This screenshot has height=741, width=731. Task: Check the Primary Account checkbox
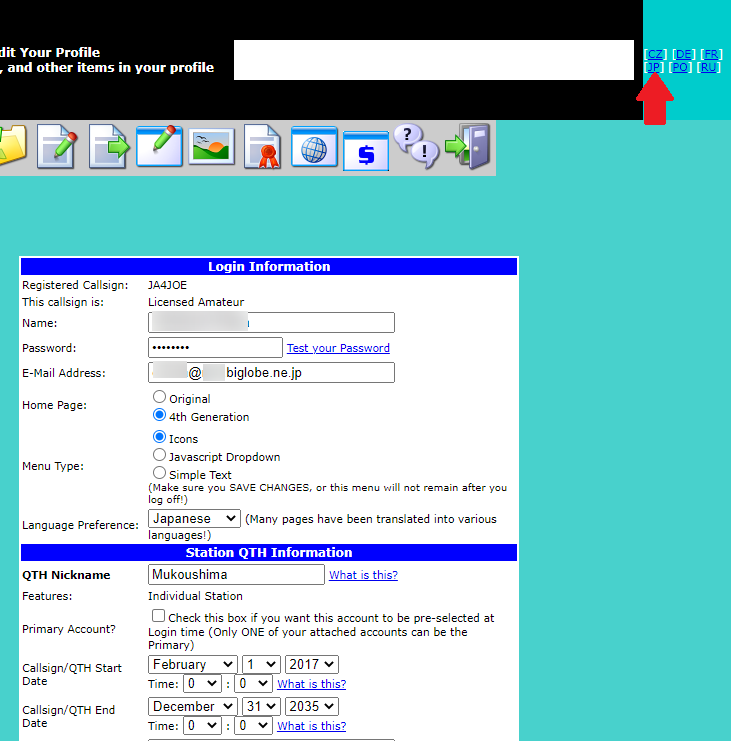point(158,616)
